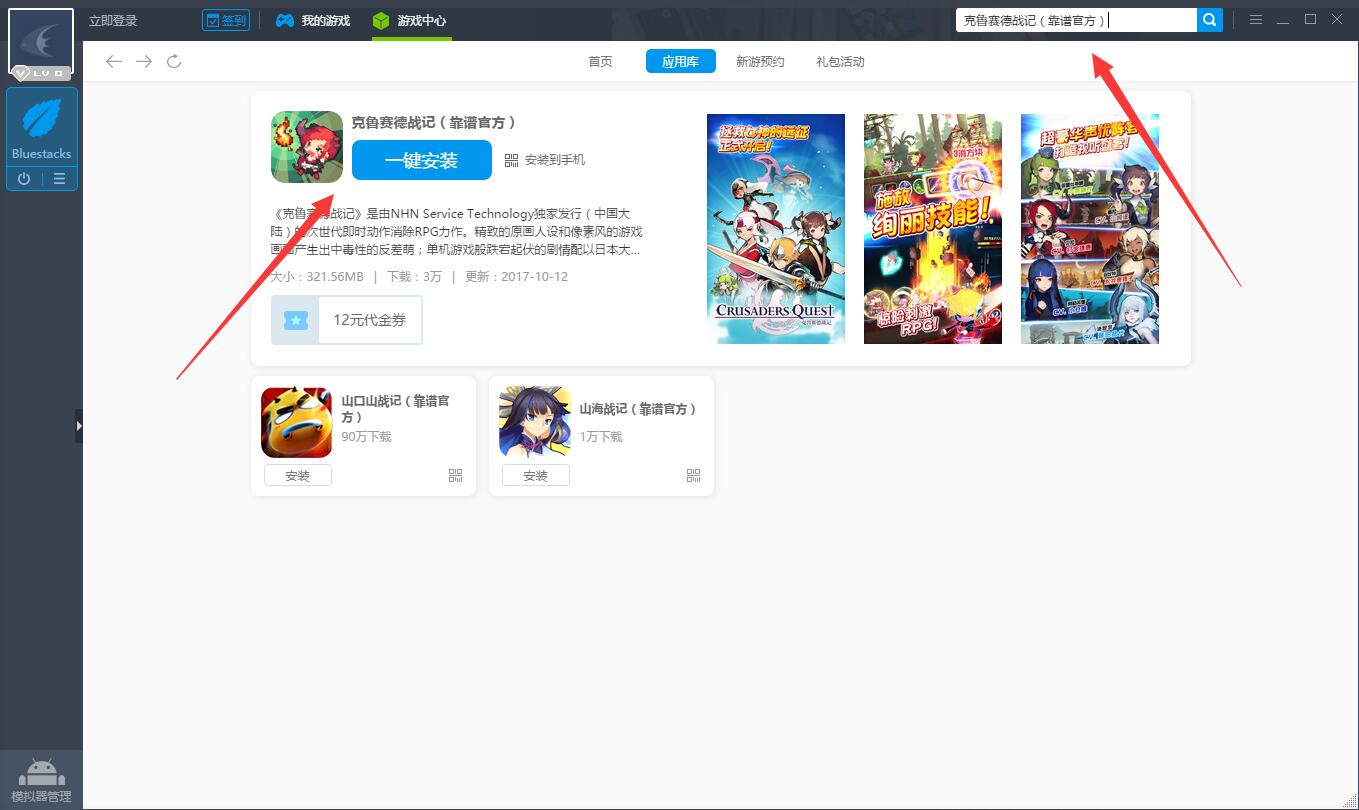
Task: Click the Bluestacks leaf emulator icon
Action: pos(42,120)
